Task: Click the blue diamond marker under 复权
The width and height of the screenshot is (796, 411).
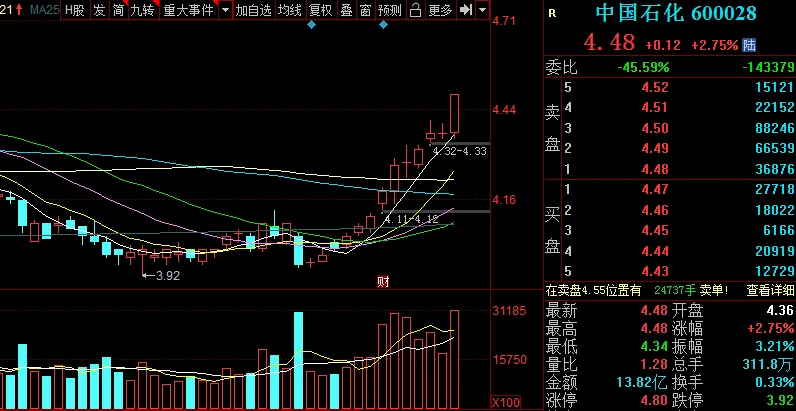Action: point(312,25)
